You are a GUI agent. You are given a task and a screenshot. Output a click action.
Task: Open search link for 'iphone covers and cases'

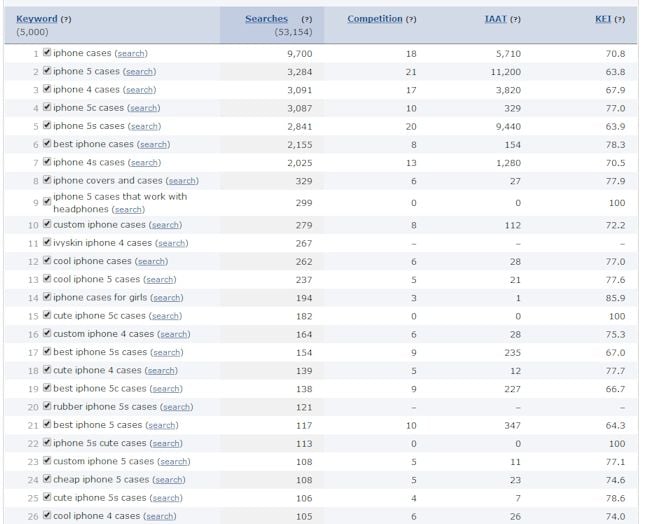pyautogui.click(x=182, y=181)
